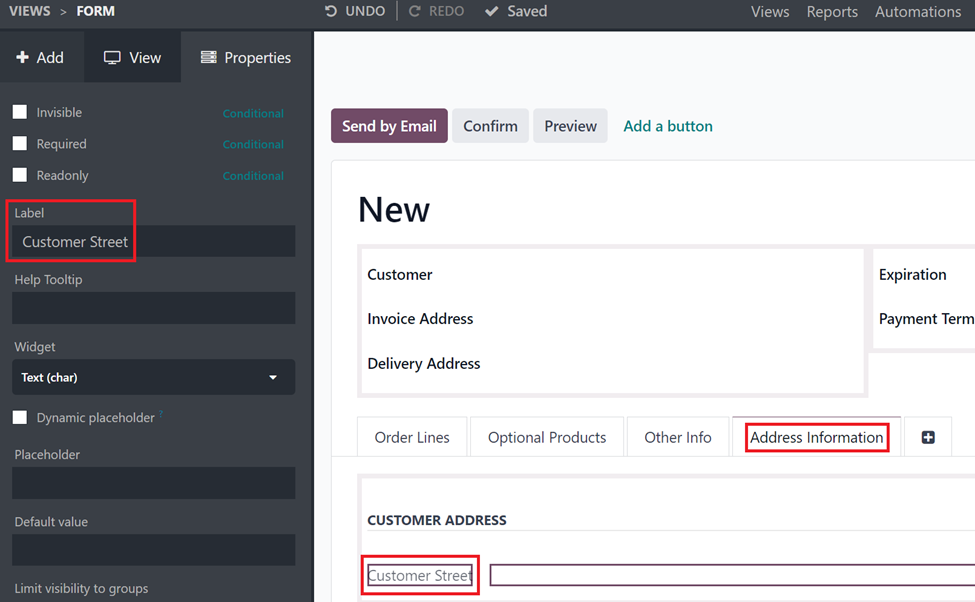The height and width of the screenshot is (602, 975).
Task: Click the Redo arrow icon
Action: click(414, 11)
